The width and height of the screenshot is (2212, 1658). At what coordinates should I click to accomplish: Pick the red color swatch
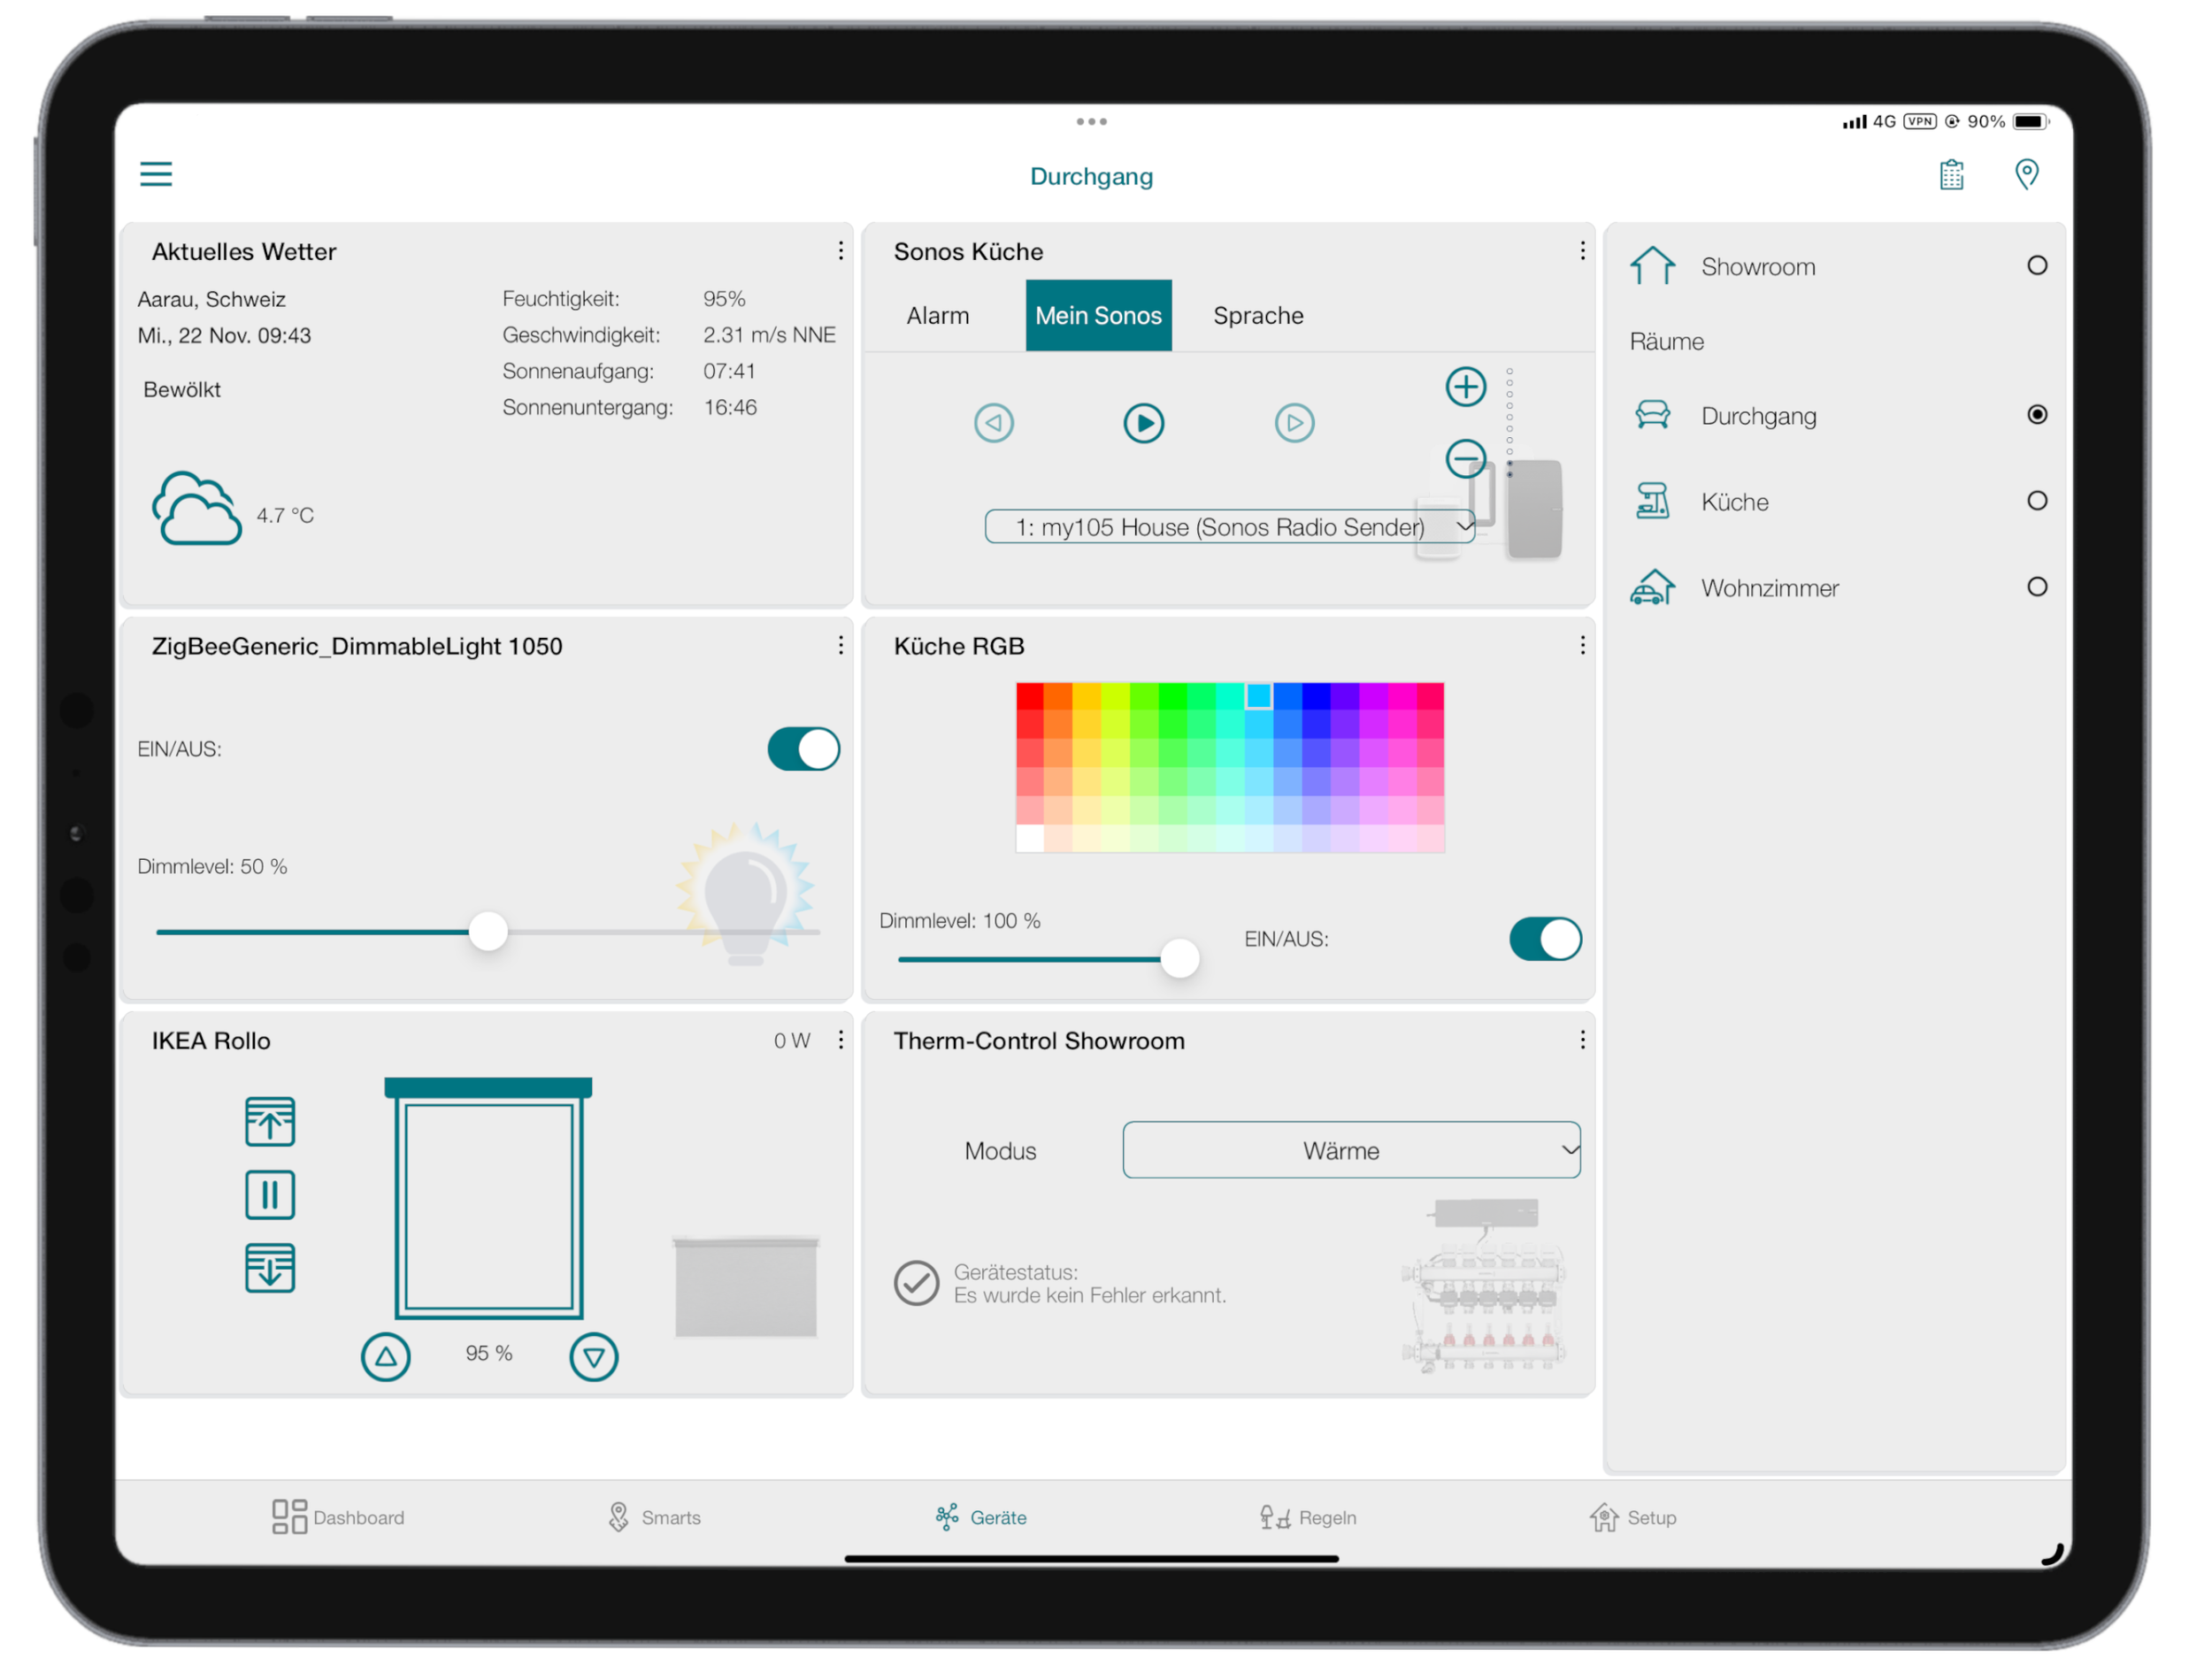point(1030,696)
